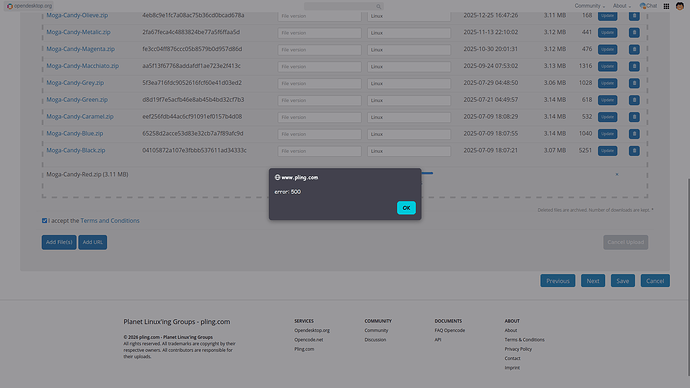Delete the Moga-Candy-Blue.zip file

634,134
